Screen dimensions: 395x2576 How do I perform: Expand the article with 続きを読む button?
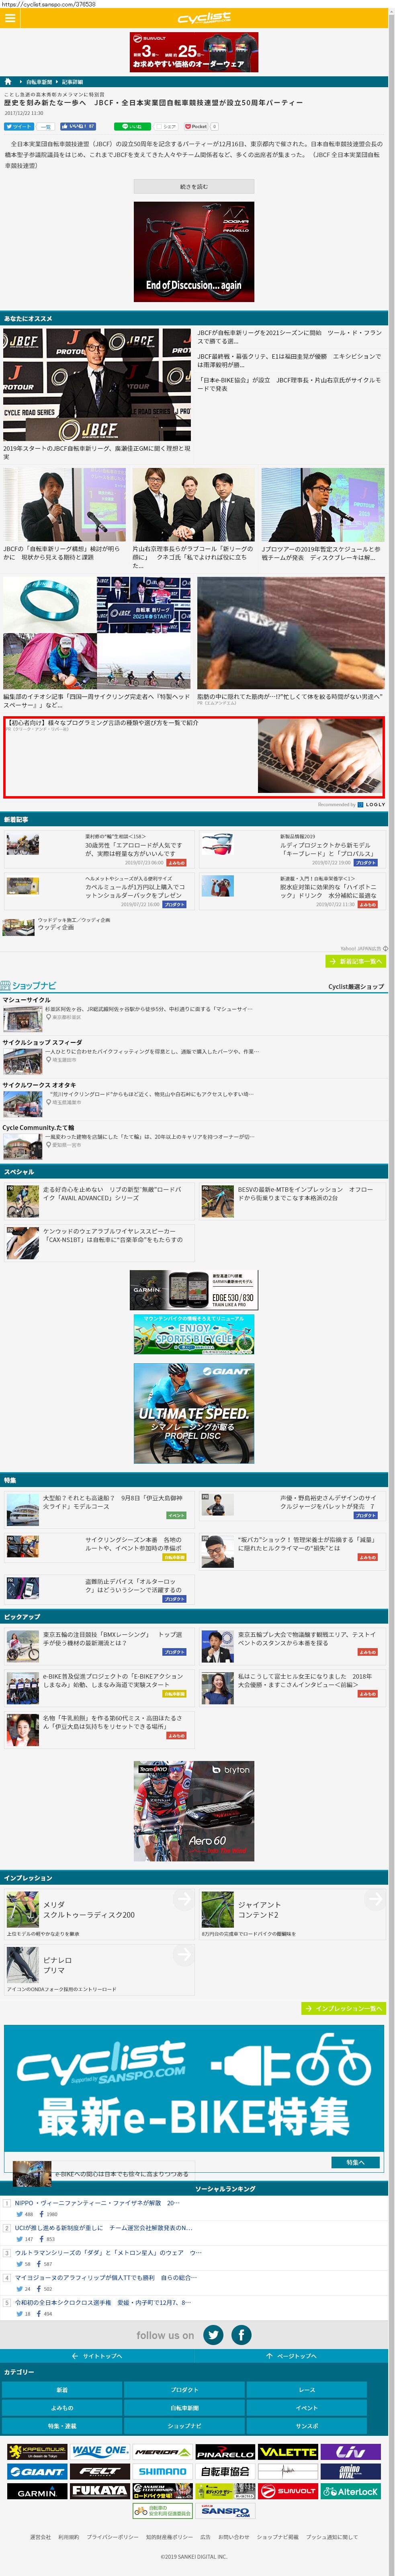click(x=193, y=186)
